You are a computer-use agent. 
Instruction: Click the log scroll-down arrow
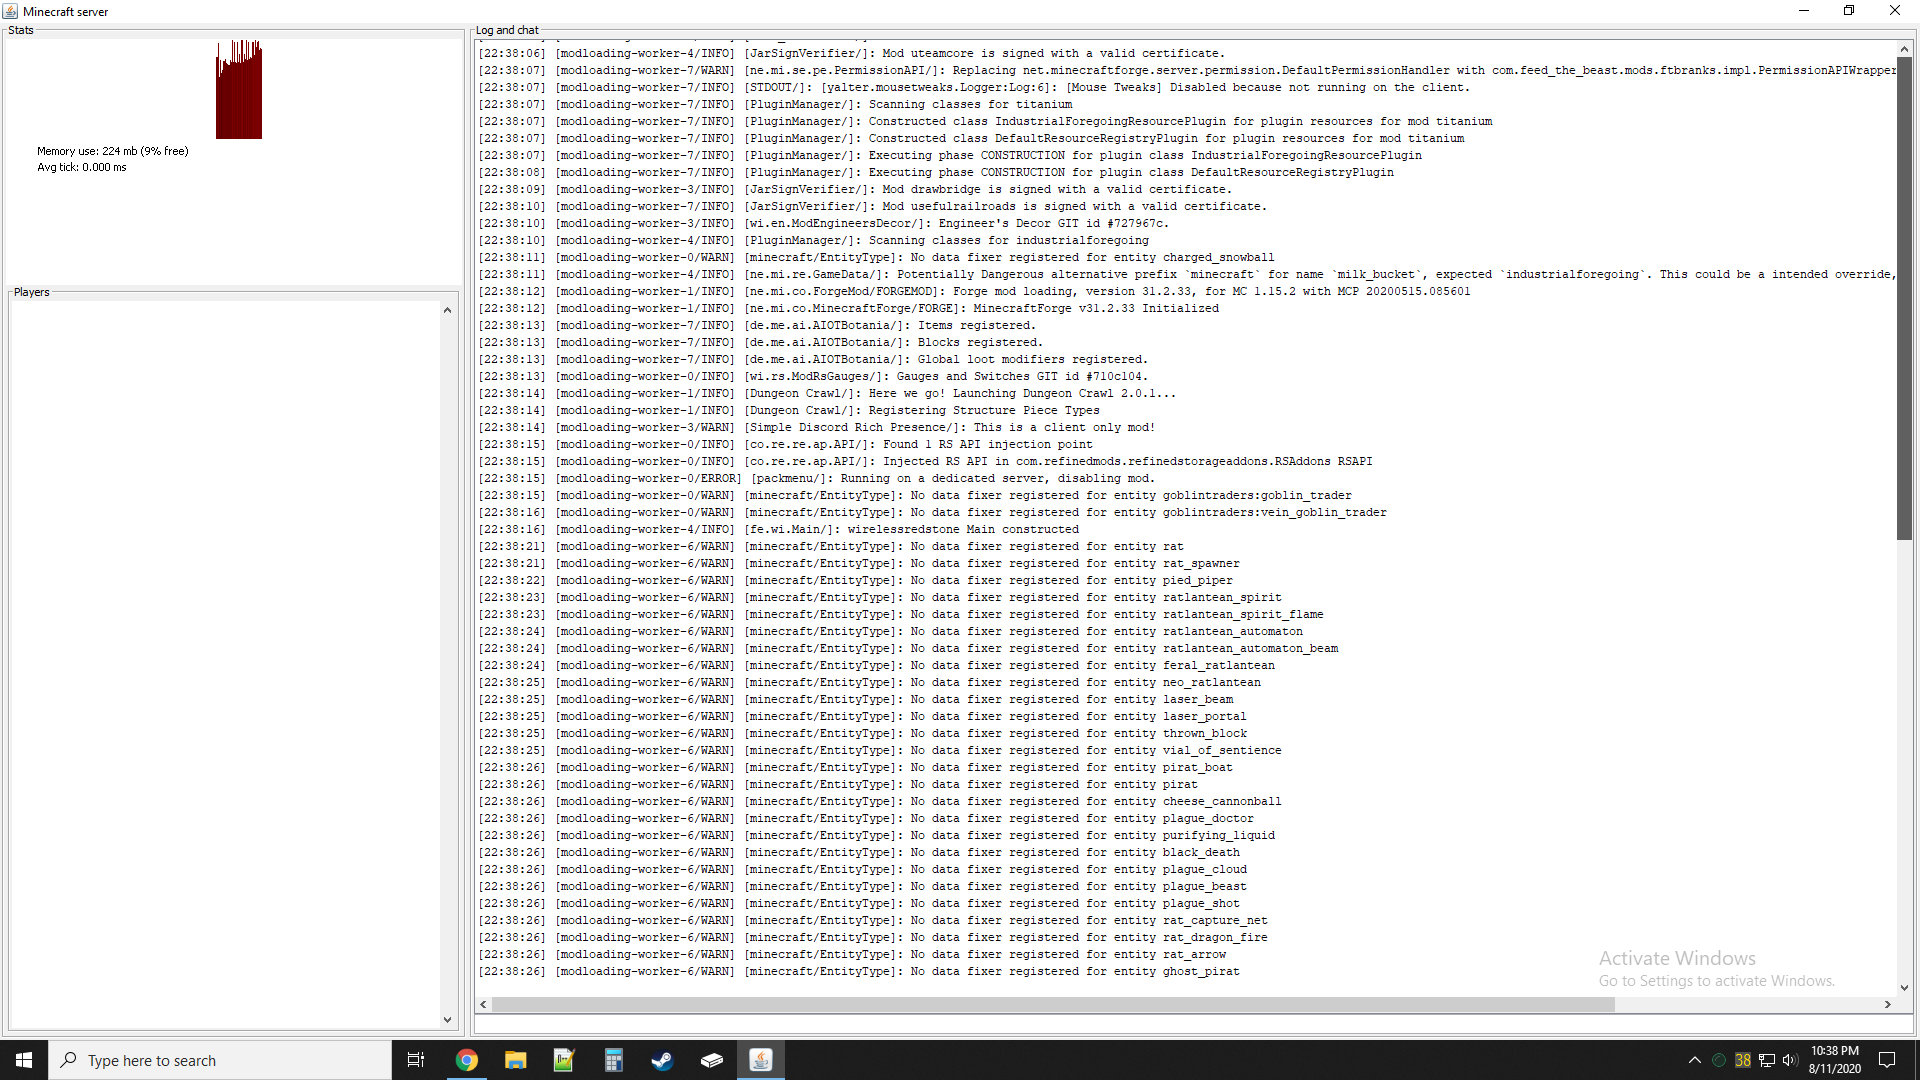point(1904,988)
